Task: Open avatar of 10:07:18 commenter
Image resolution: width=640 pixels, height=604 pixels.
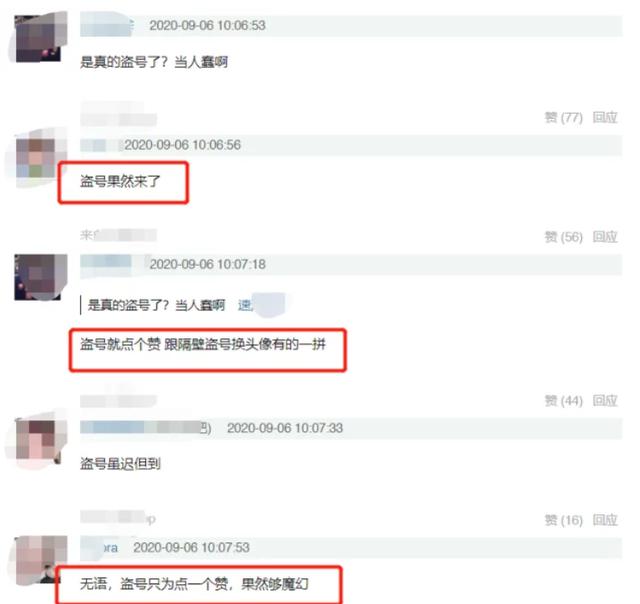Action: pos(39,277)
